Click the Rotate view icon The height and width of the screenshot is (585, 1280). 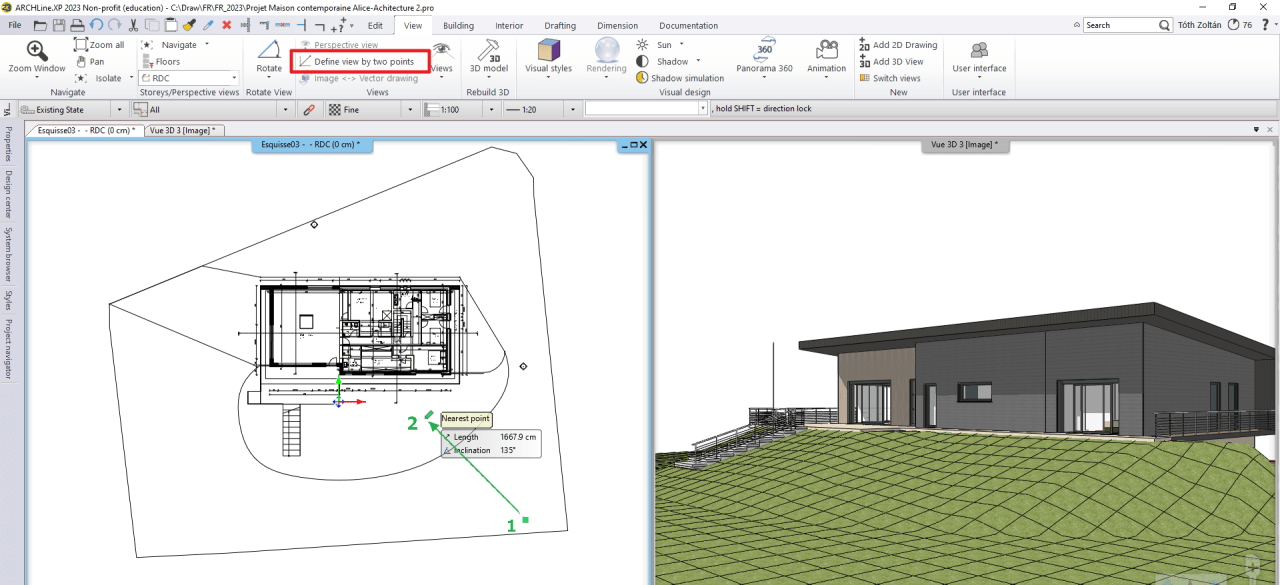[x=268, y=50]
